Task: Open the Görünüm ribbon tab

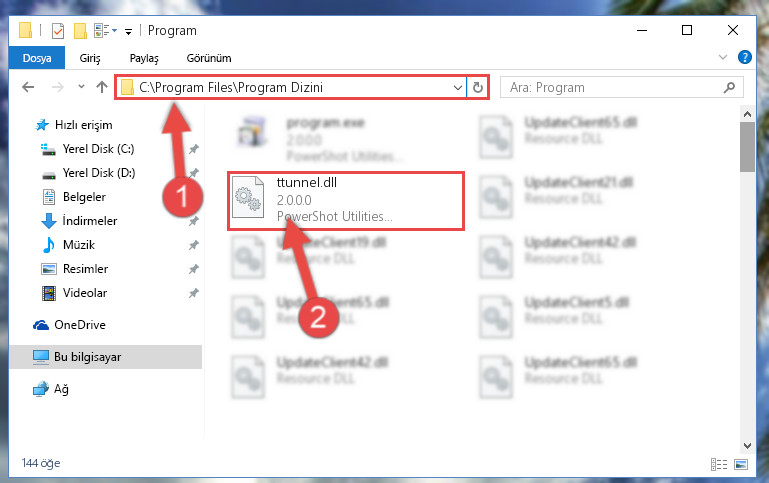Action: pyautogui.click(x=209, y=58)
